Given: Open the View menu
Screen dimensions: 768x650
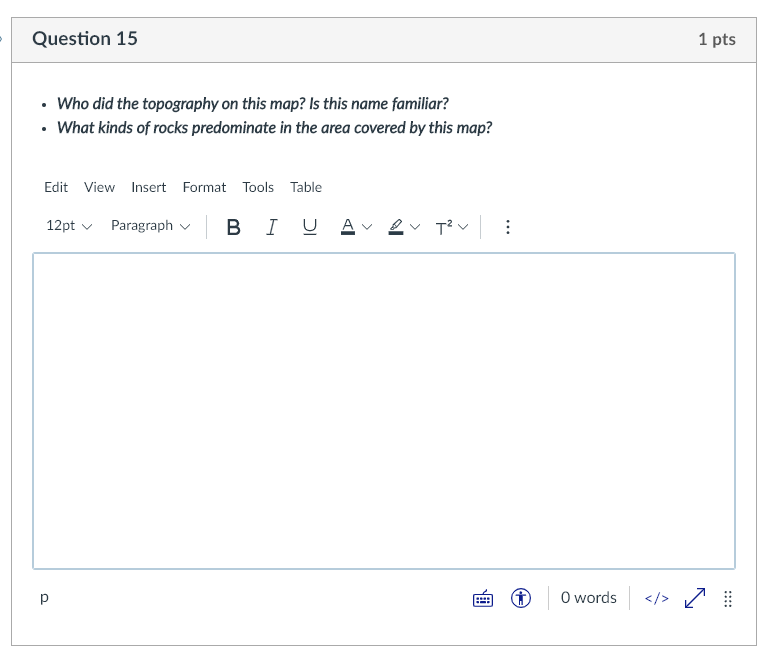Looking at the screenshot, I should coord(99,188).
